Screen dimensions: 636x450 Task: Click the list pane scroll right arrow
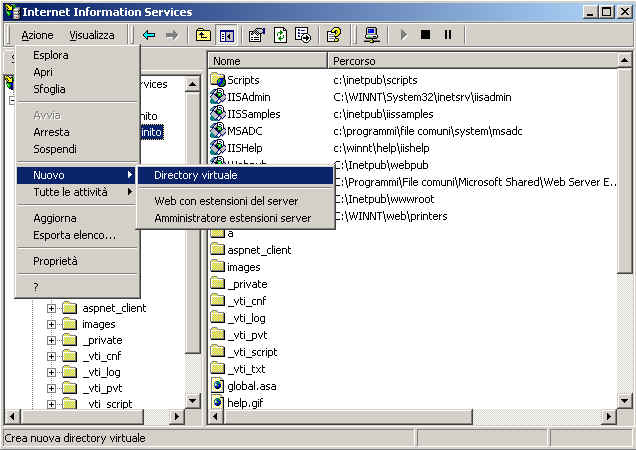(x=609, y=416)
